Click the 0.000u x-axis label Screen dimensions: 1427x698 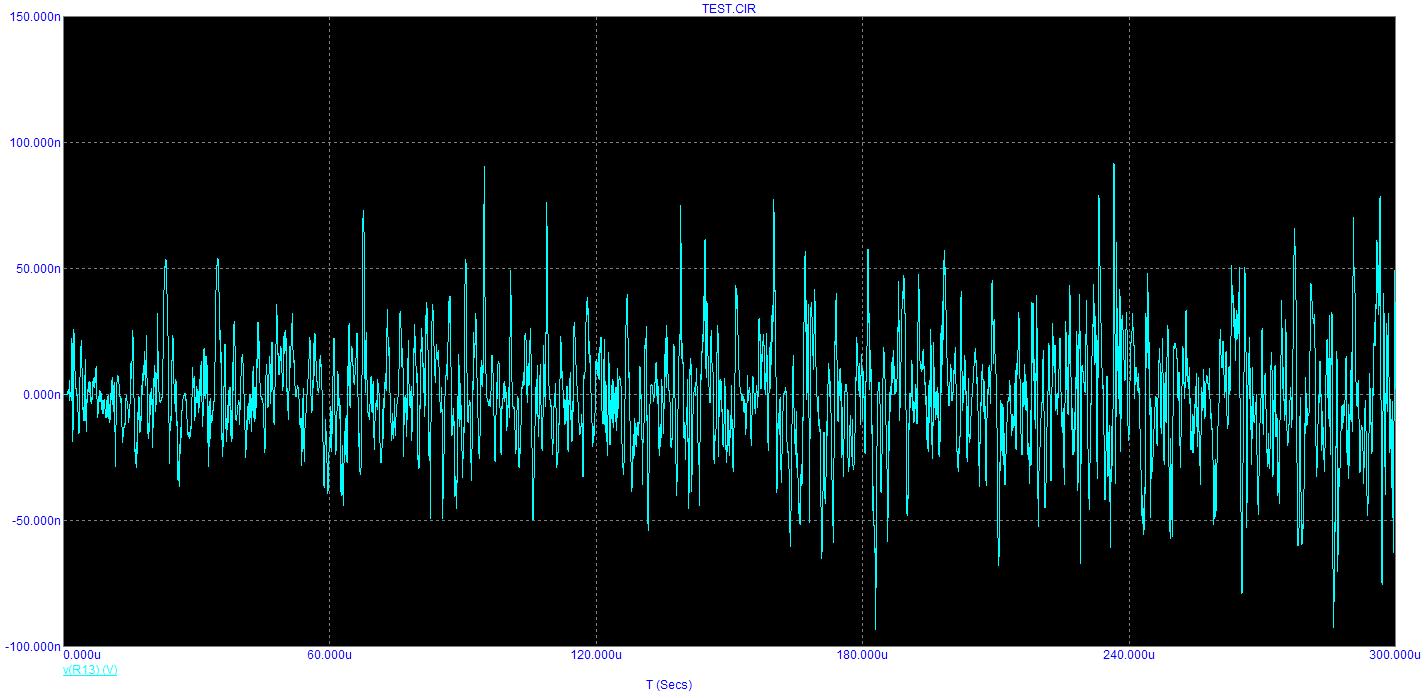(83, 655)
